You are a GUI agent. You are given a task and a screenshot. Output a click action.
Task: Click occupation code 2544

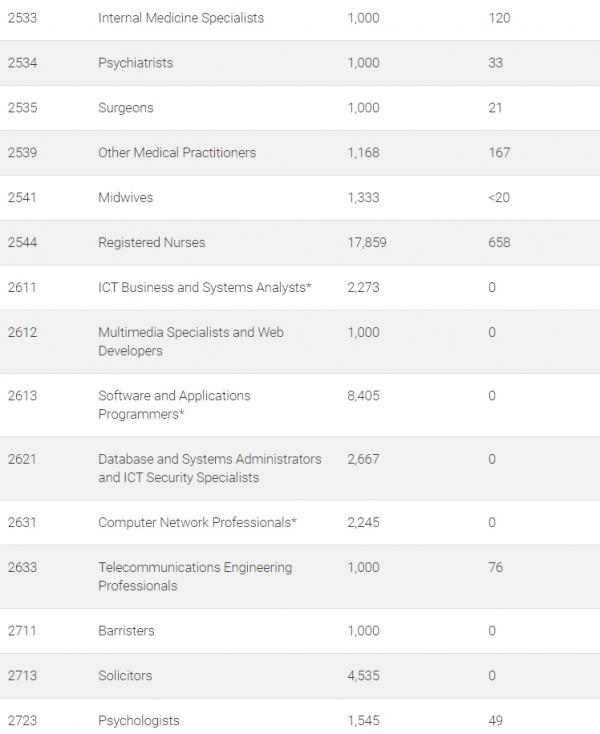(21, 243)
